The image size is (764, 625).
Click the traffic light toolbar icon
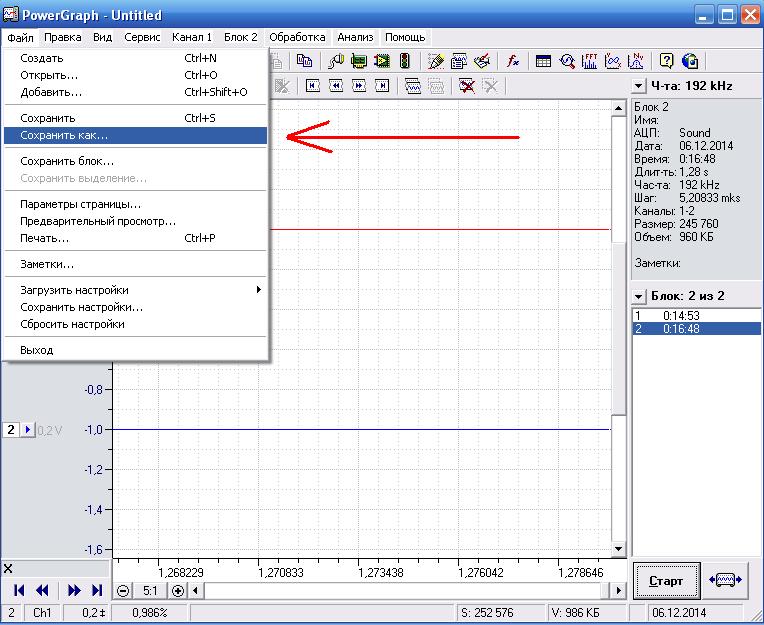point(404,61)
